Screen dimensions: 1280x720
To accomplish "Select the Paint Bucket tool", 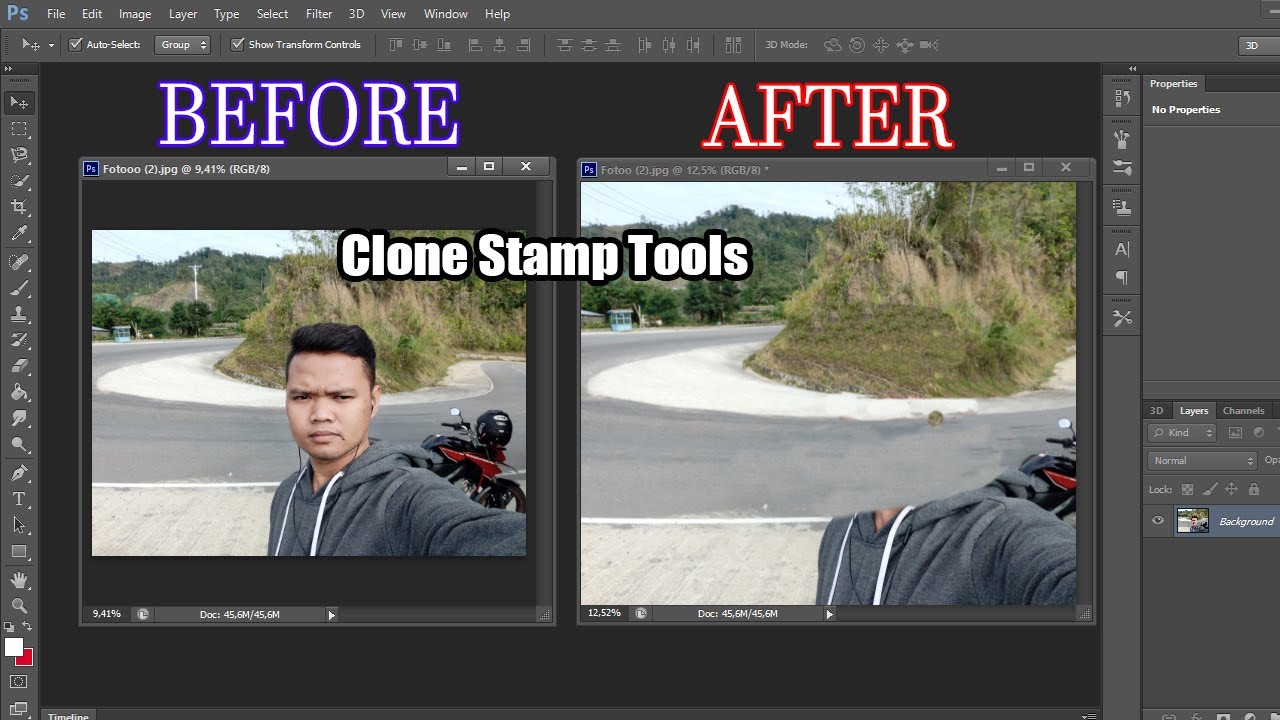I will pyautogui.click(x=19, y=392).
